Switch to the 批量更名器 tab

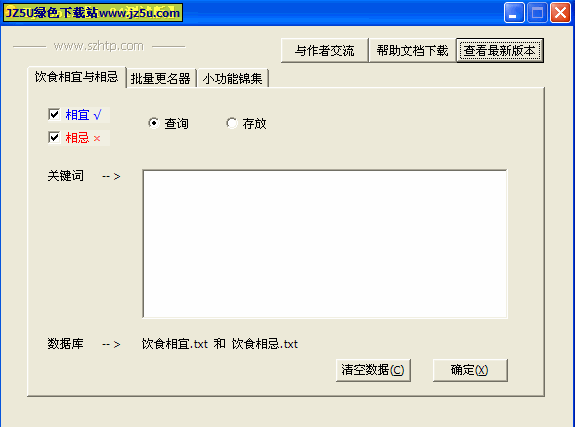pos(161,79)
